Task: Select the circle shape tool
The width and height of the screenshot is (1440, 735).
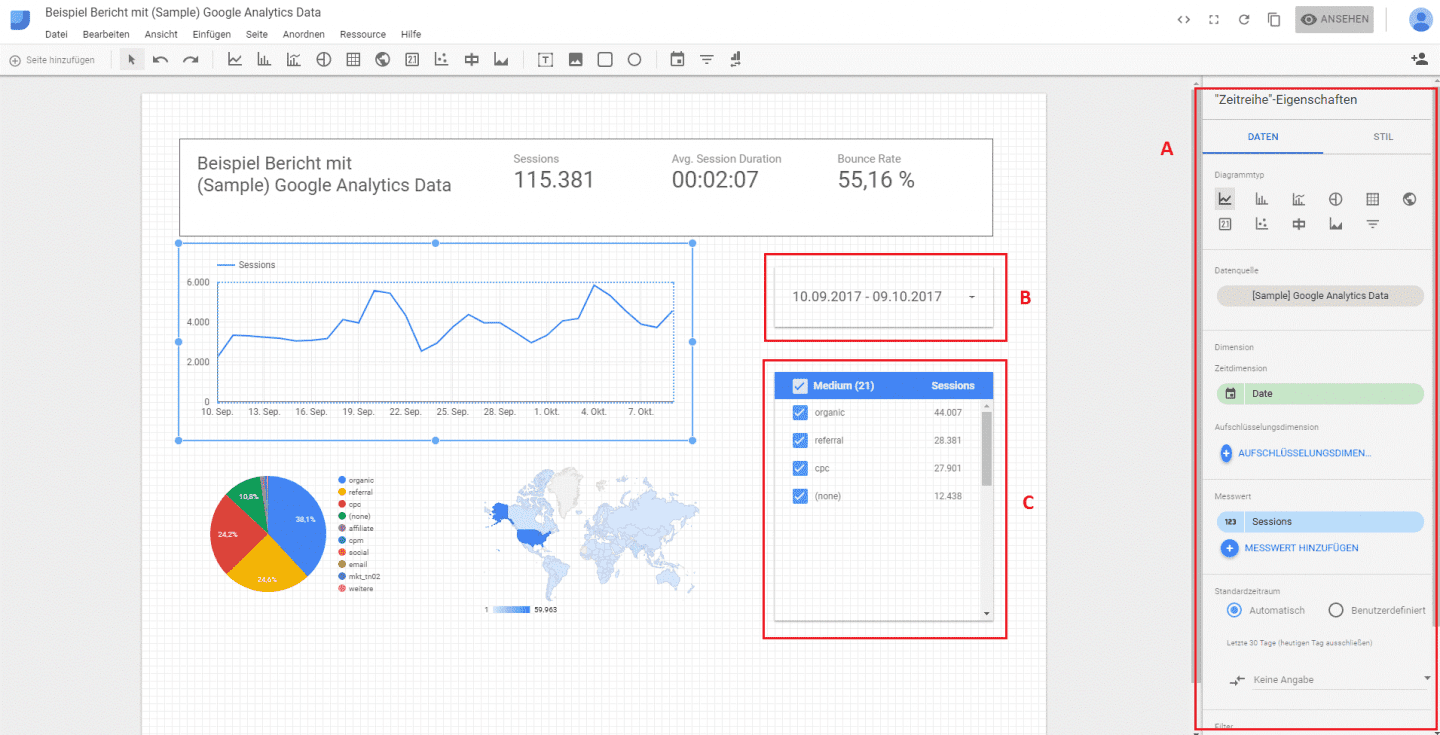Action: 634,60
